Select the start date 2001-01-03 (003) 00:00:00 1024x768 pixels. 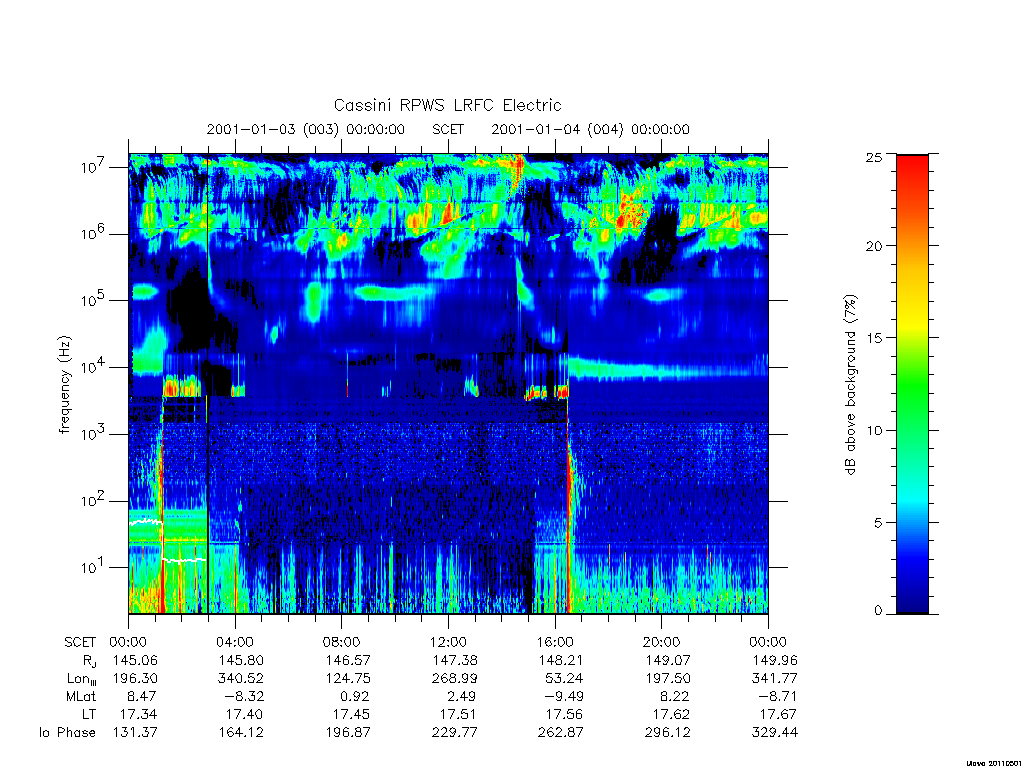(x=306, y=129)
